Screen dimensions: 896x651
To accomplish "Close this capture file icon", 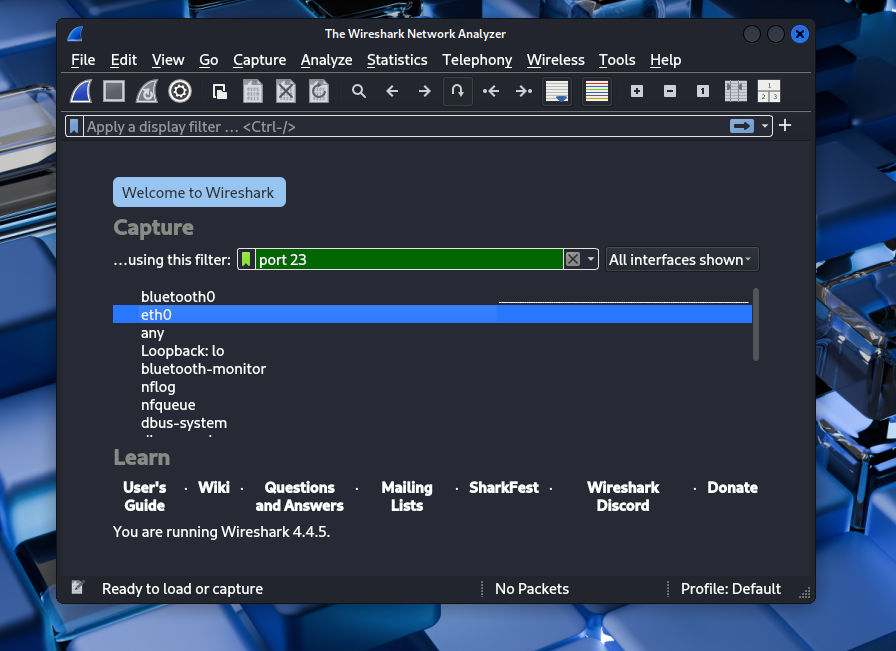I will tap(286, 91).
